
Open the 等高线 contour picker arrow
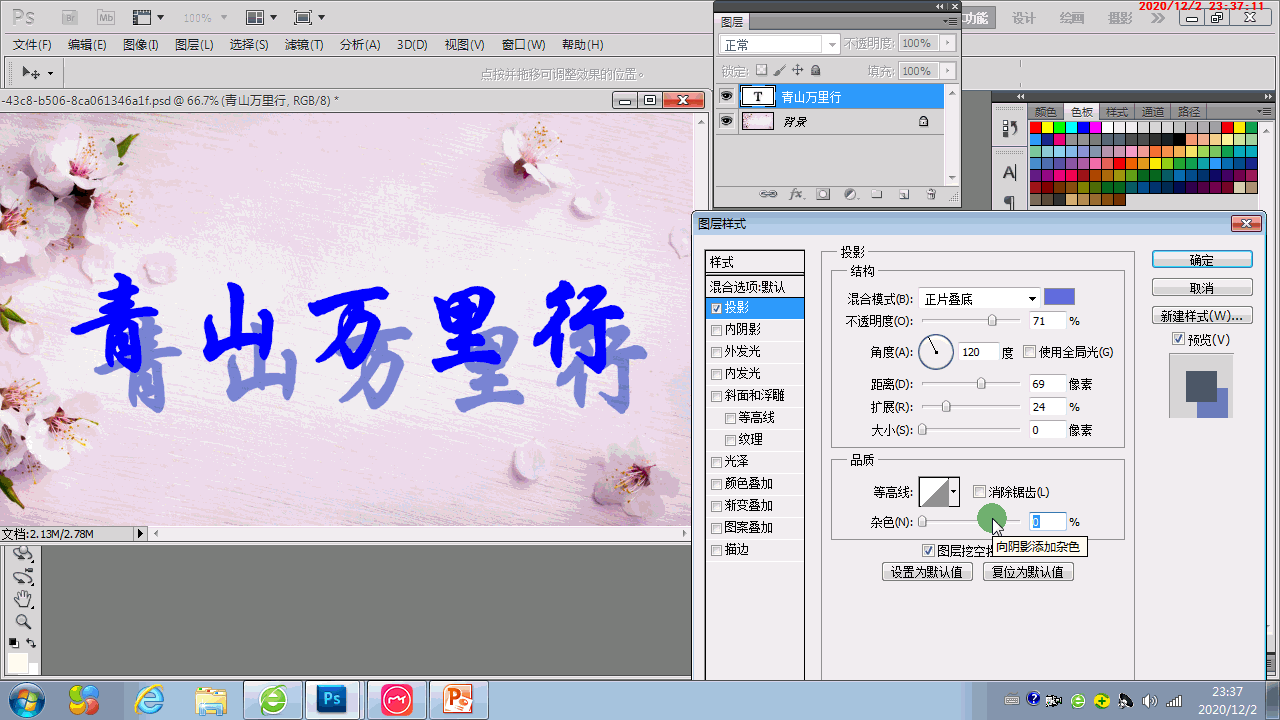click(x=954, y=491)
